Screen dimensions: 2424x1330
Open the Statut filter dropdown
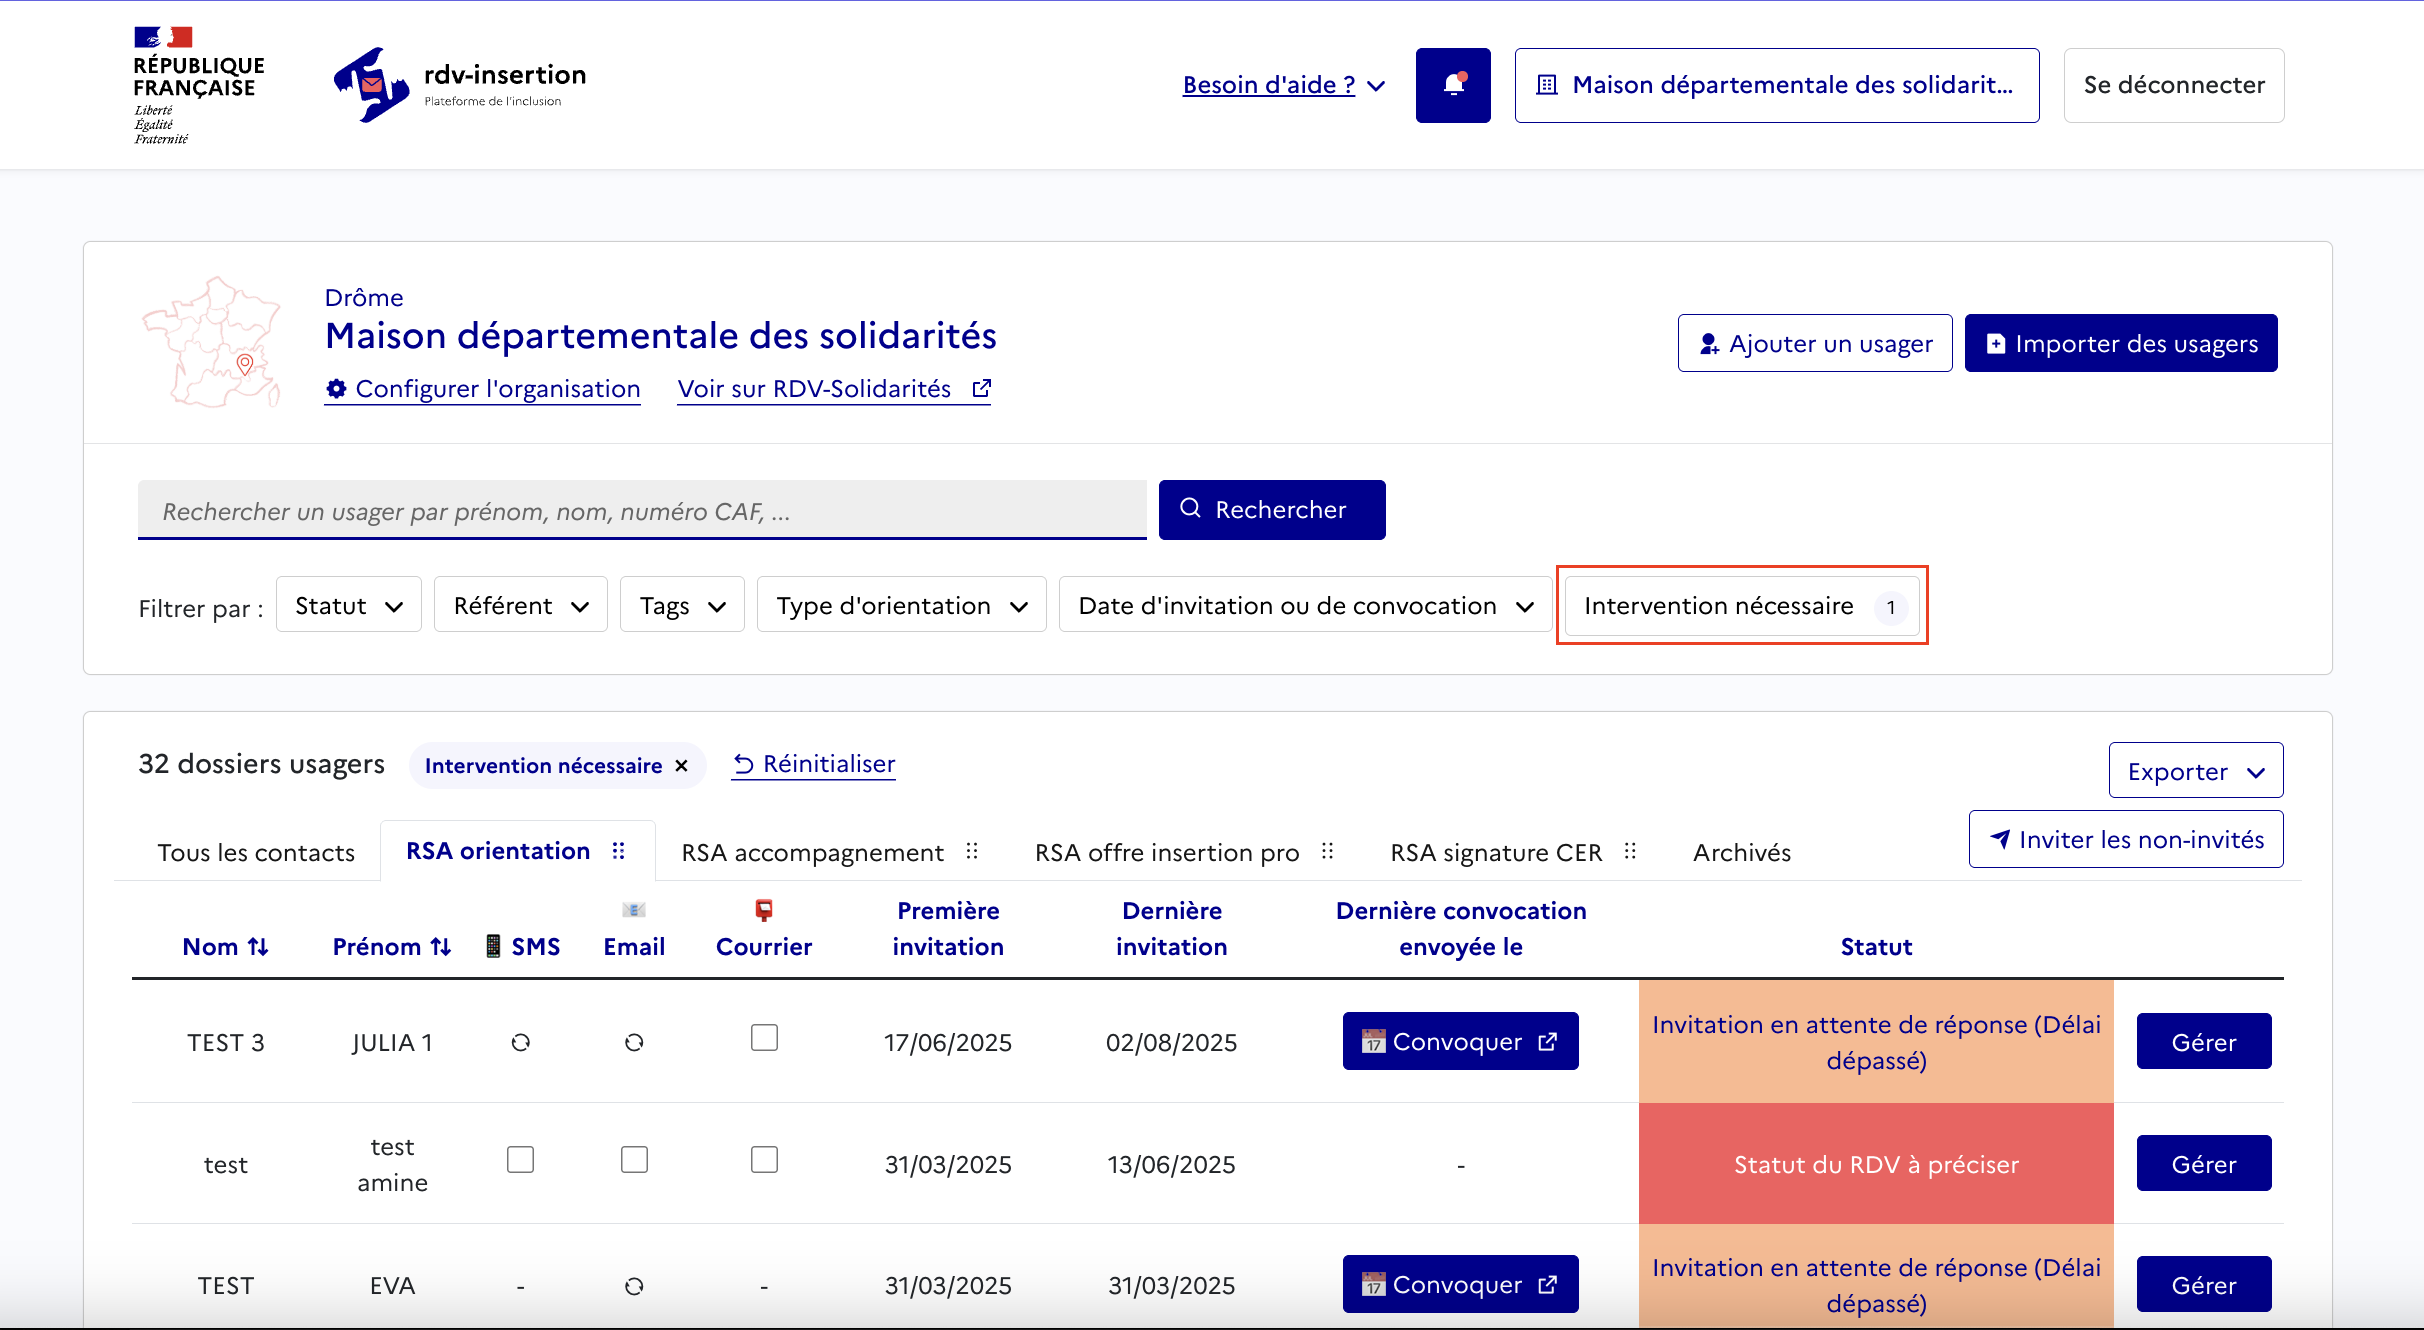(348, 605)
